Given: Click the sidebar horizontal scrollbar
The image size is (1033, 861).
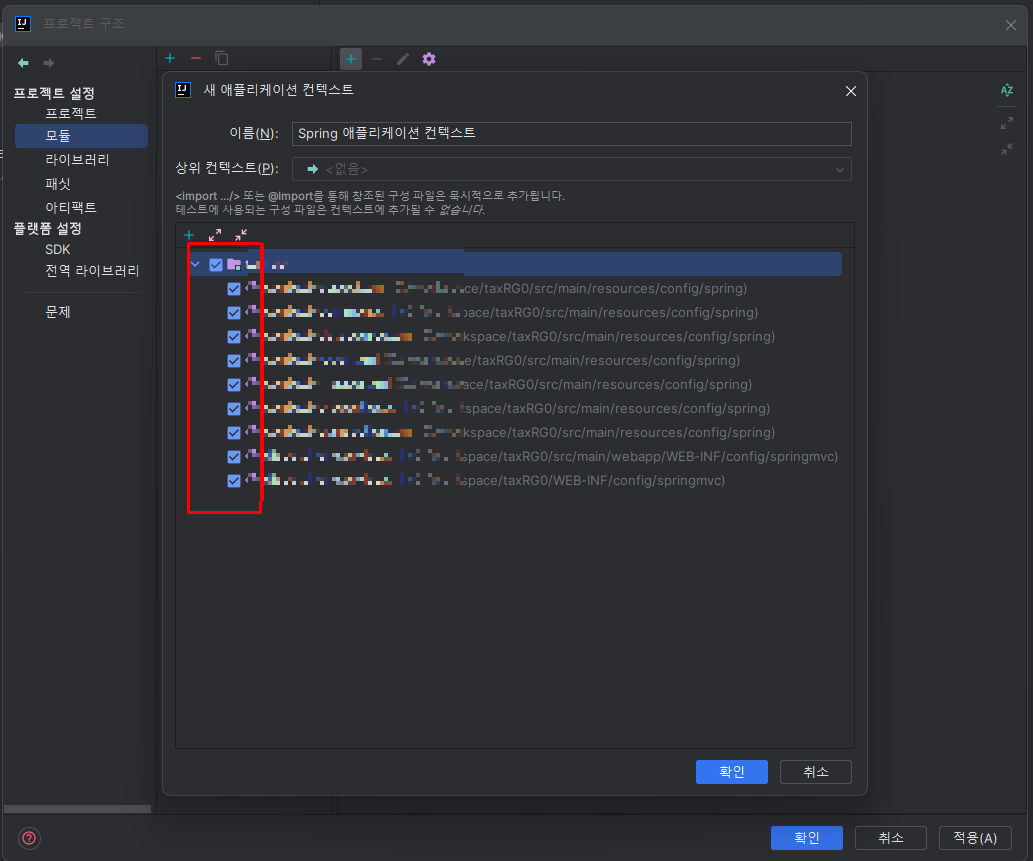Looking at the screenshot, I should 77,809.
